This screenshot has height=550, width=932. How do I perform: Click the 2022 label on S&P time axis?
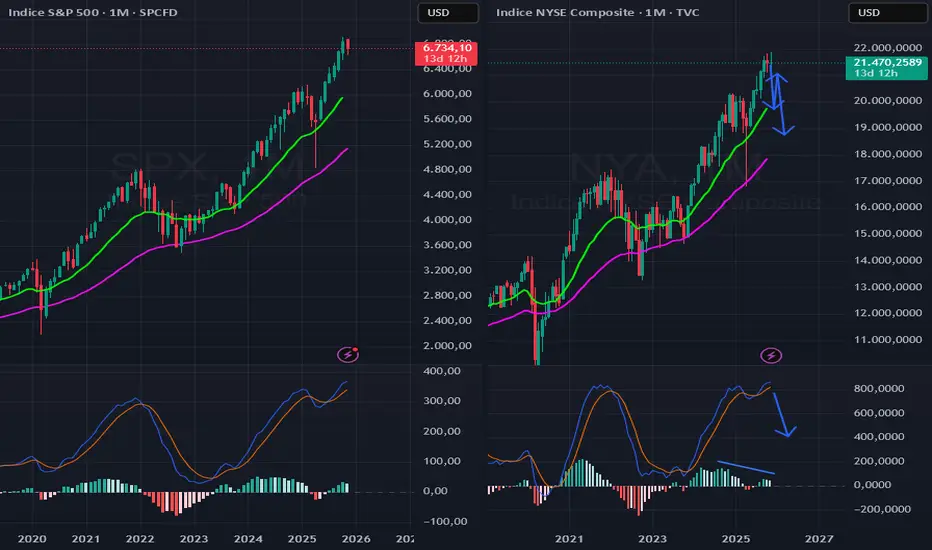point(139,537)
